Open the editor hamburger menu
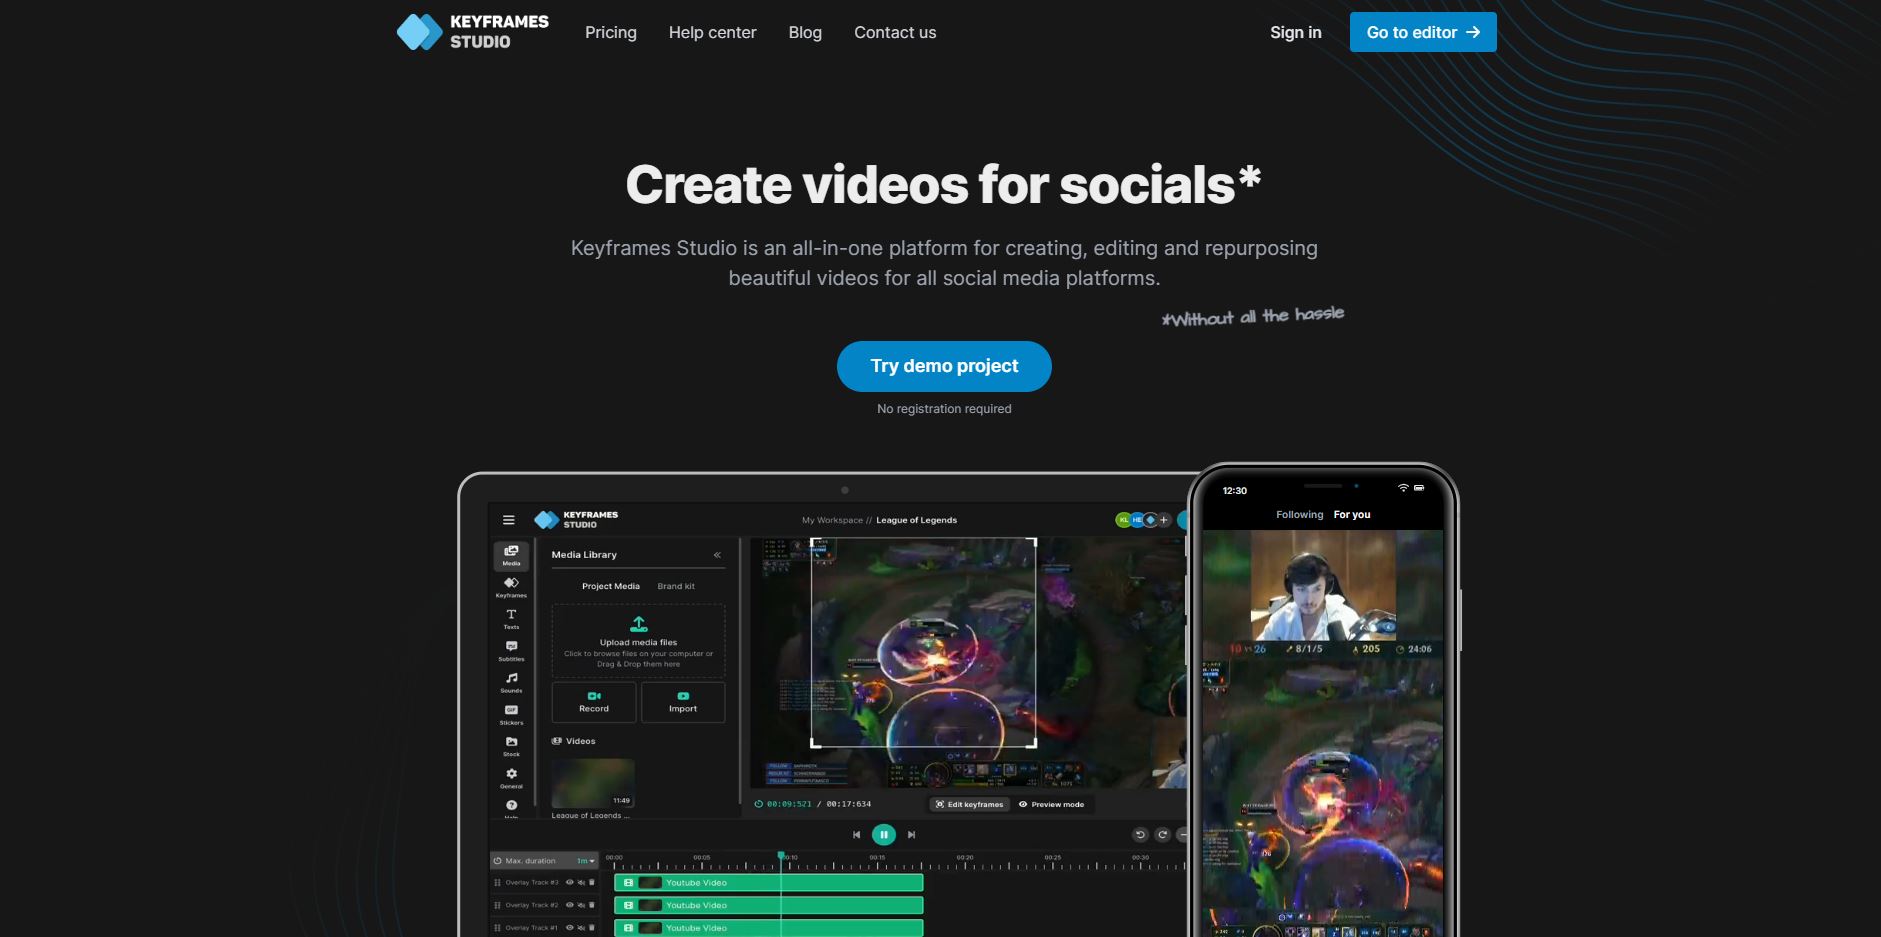This screenshot has height=937, width=1881. click(x=508, y=520)
